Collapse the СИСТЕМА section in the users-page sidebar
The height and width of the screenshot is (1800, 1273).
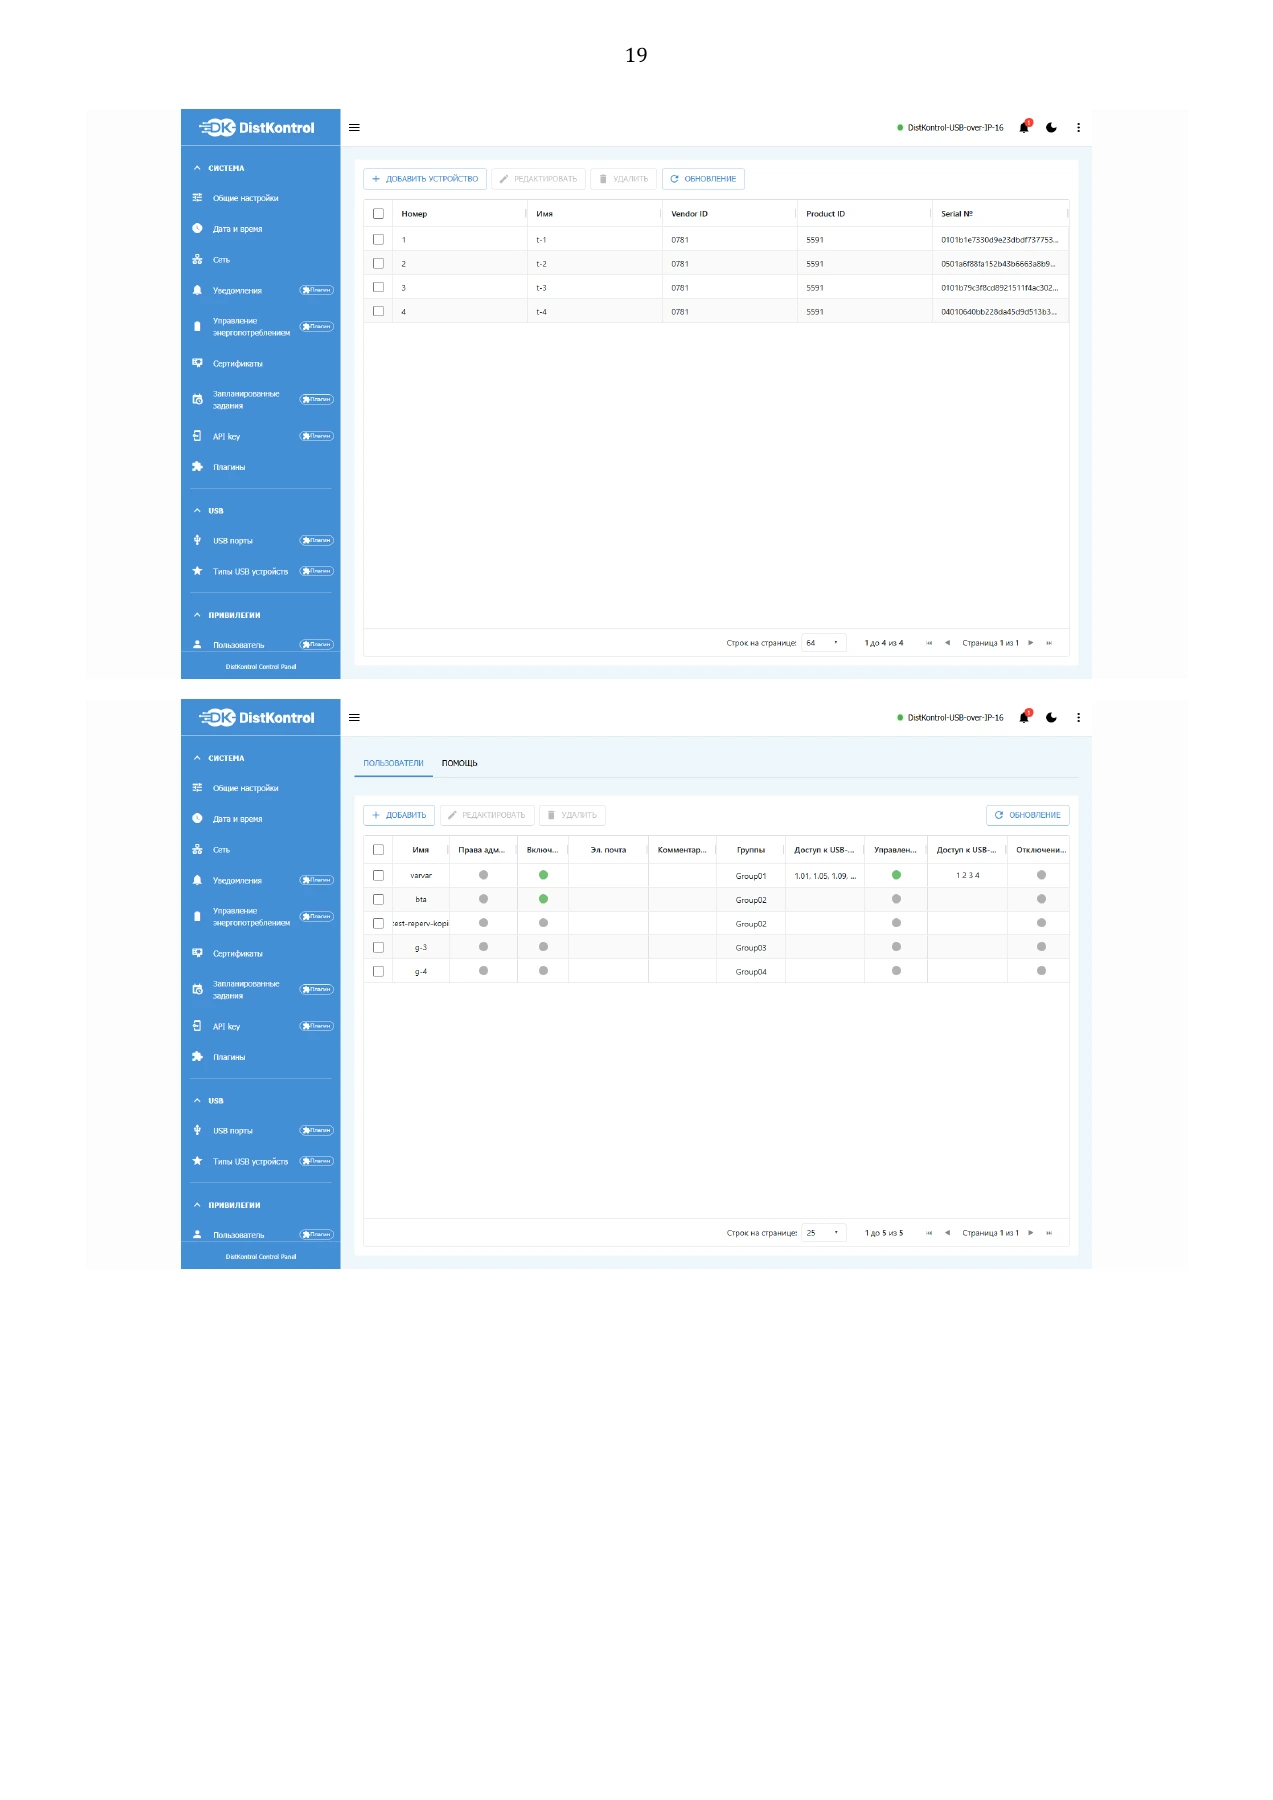(x=197, y=758)
